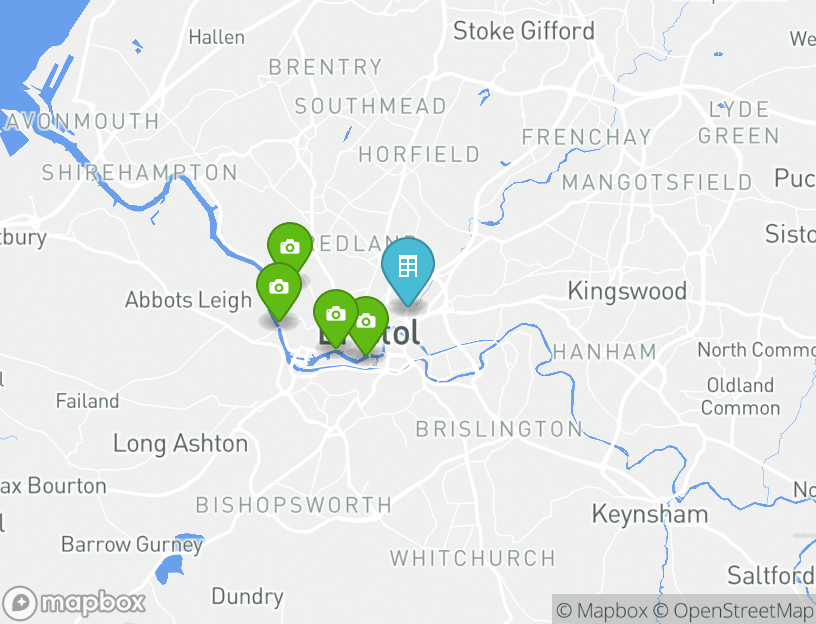This screenshot has height=624, width=816.
Task: Click the Avonmouth district label
Action: [79, 121]
